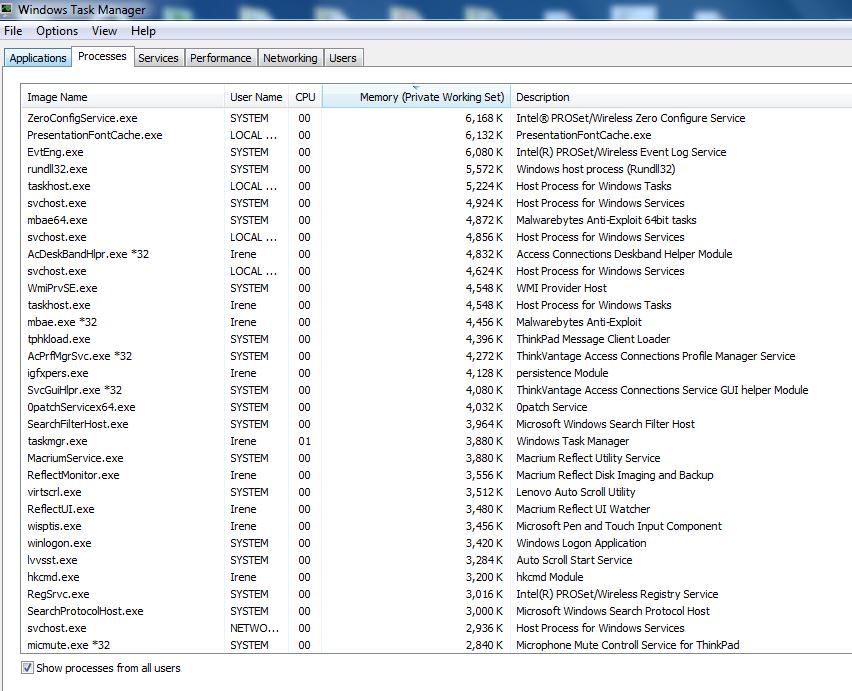Viewport: 852px width, 691px height.
Task: Select the winlogon.exe process row
Action: coord(59,543)
